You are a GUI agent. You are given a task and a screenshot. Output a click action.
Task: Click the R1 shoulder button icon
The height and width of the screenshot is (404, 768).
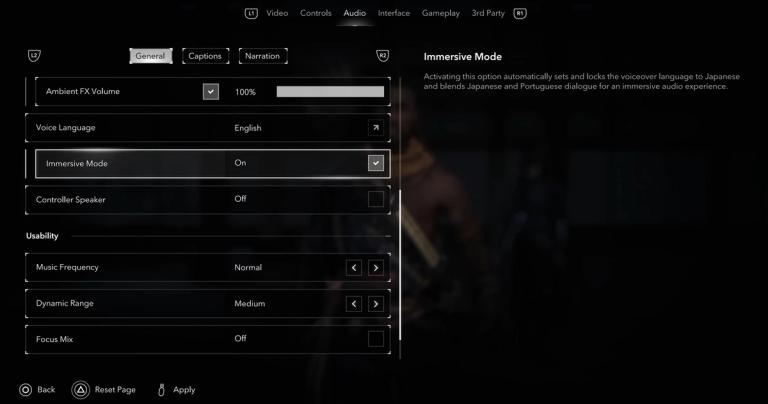[520, 13]
